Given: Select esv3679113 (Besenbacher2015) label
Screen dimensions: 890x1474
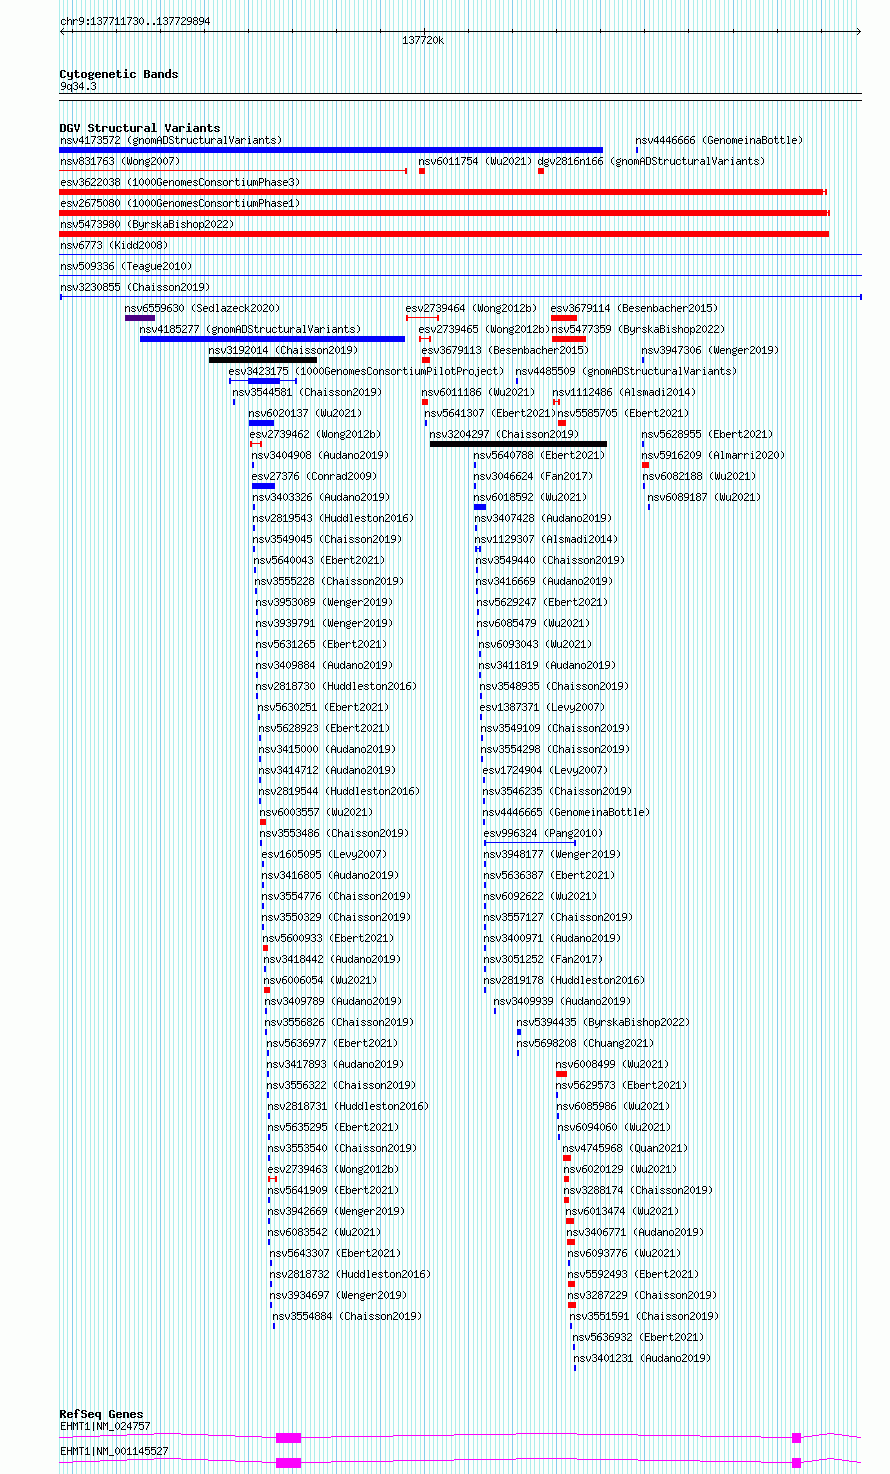Looking at the screenshot, I should [505, 351].
